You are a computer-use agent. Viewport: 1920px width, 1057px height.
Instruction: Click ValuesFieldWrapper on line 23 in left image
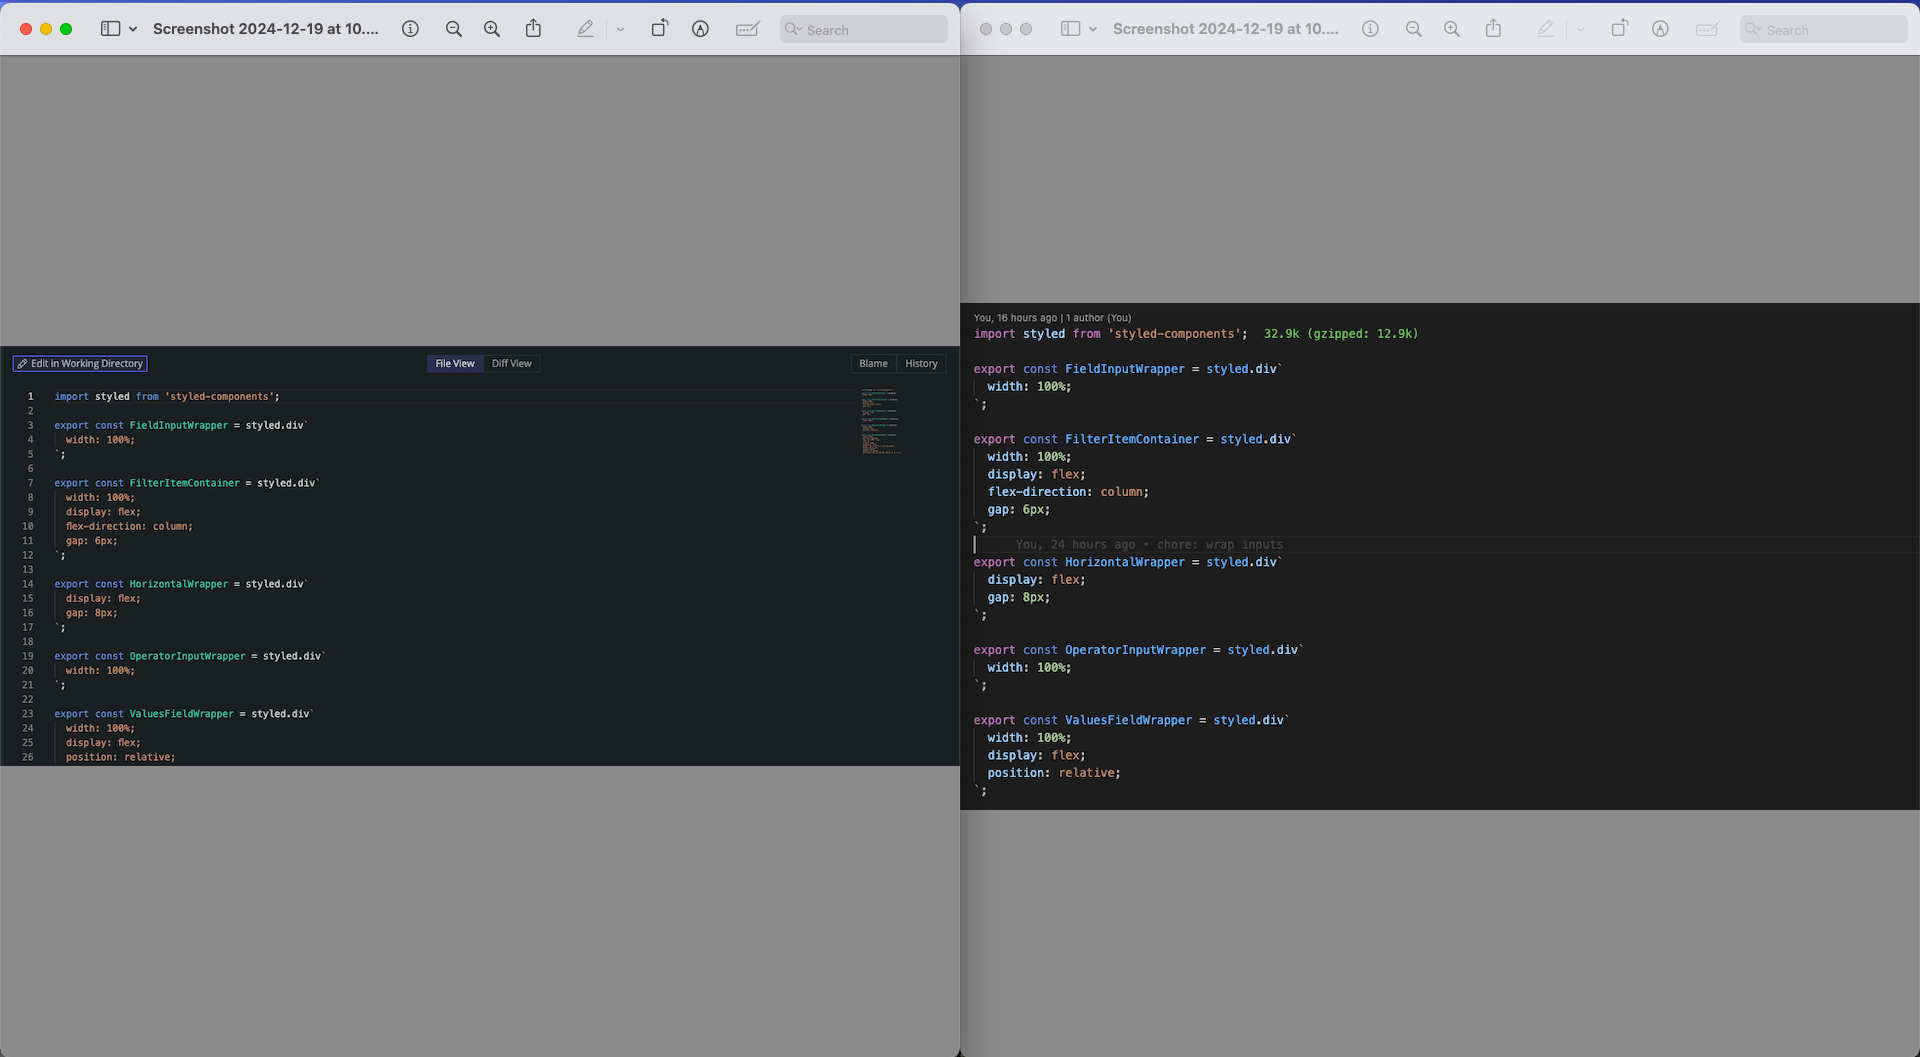click(181, 714)
